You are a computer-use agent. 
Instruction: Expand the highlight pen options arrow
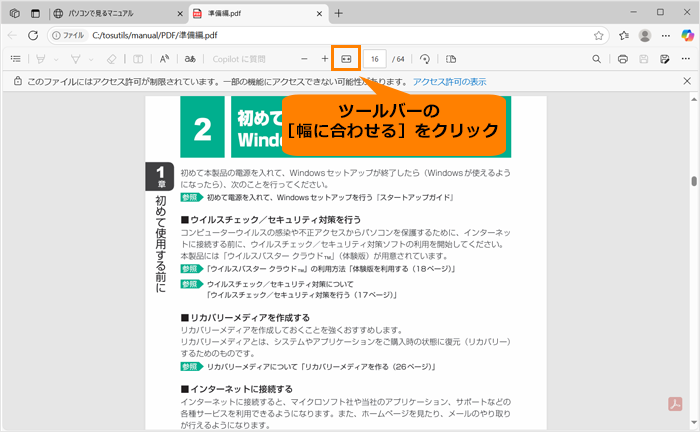pyautogui.click(x=56, y=59)
